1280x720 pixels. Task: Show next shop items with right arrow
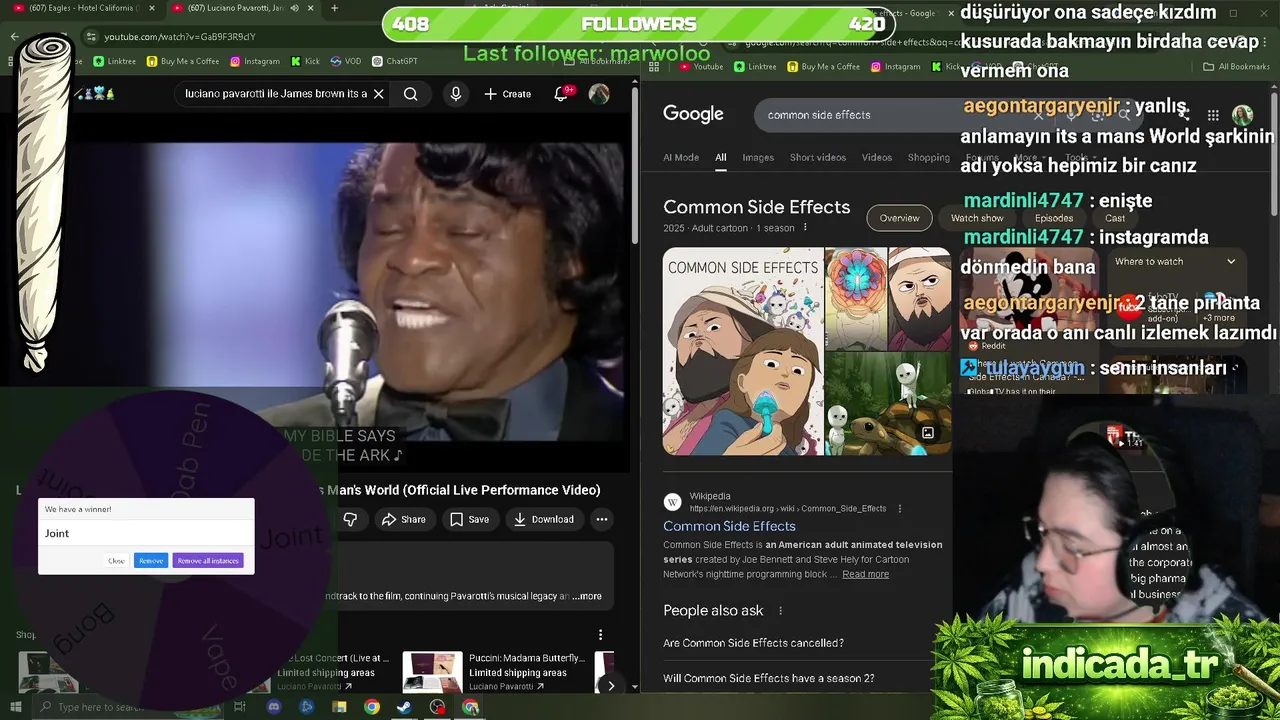point(610,686)
